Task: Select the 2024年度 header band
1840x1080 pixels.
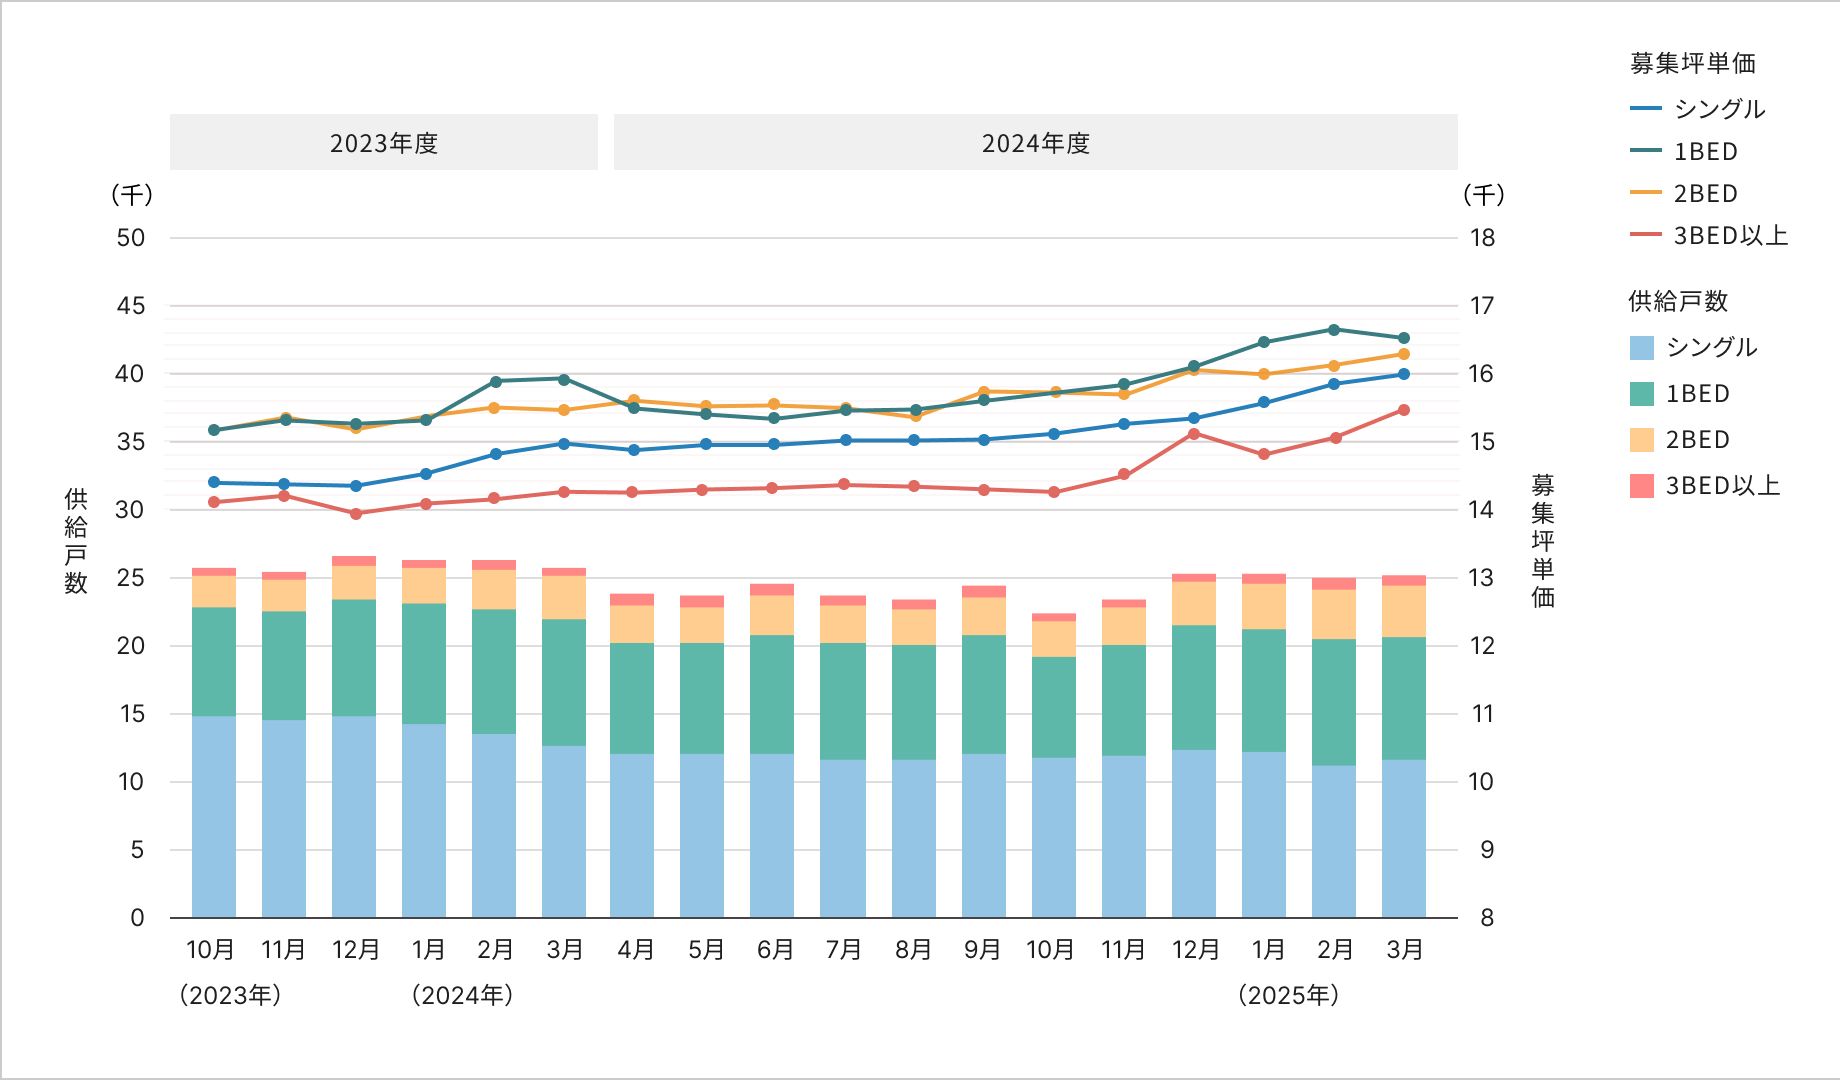Action: coord(1035,143)
